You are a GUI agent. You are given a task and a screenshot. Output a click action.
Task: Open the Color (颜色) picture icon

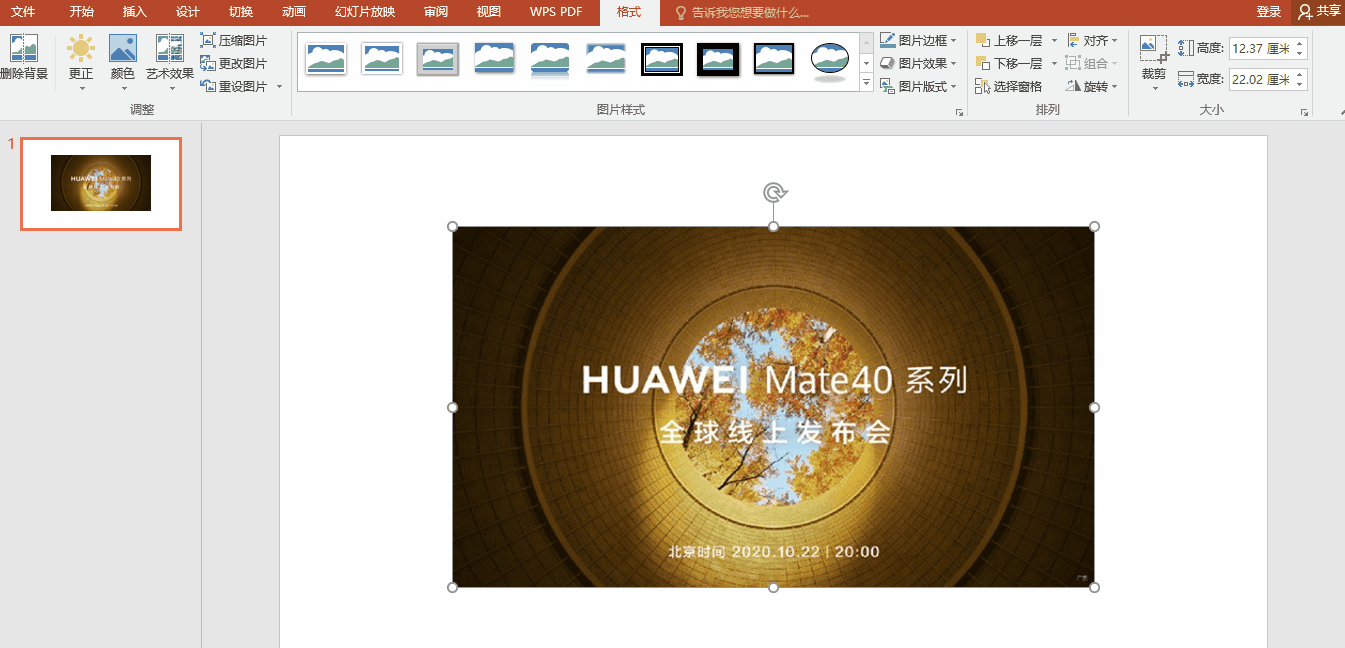coord(123,48)
